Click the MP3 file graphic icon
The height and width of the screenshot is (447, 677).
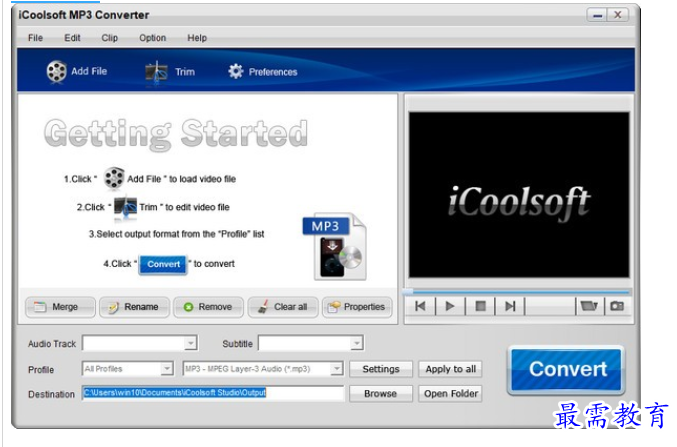click(x=335, y=247)
